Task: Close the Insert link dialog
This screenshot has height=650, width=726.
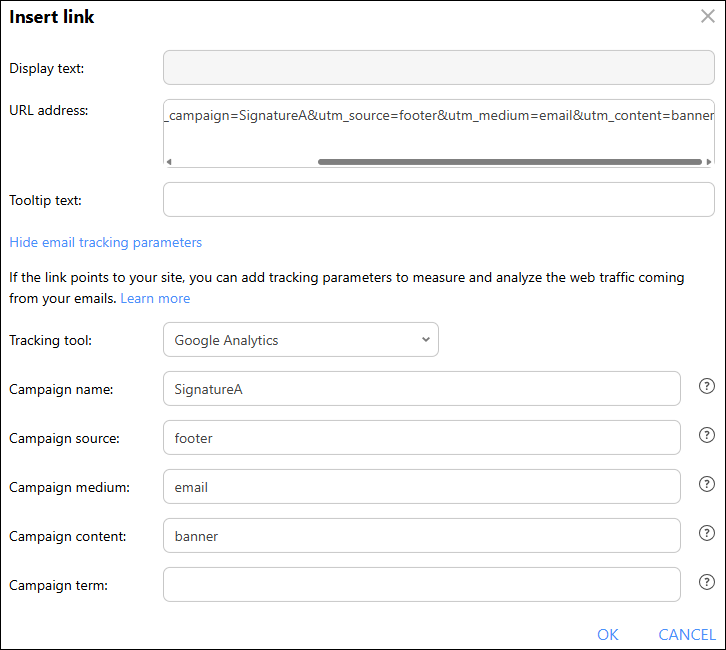Action: [707, 16]
